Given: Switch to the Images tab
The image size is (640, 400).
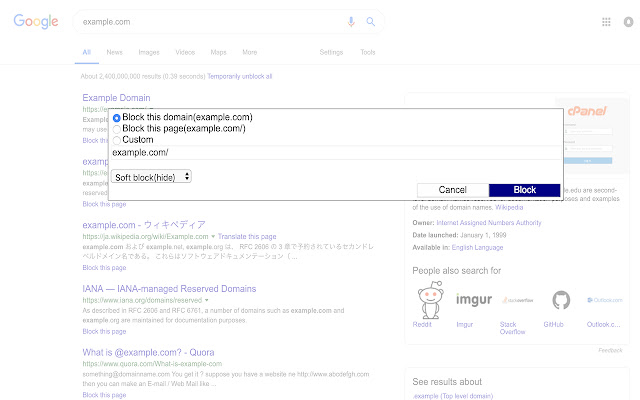Looking at the screenshot, I should [x=149, y=52].
